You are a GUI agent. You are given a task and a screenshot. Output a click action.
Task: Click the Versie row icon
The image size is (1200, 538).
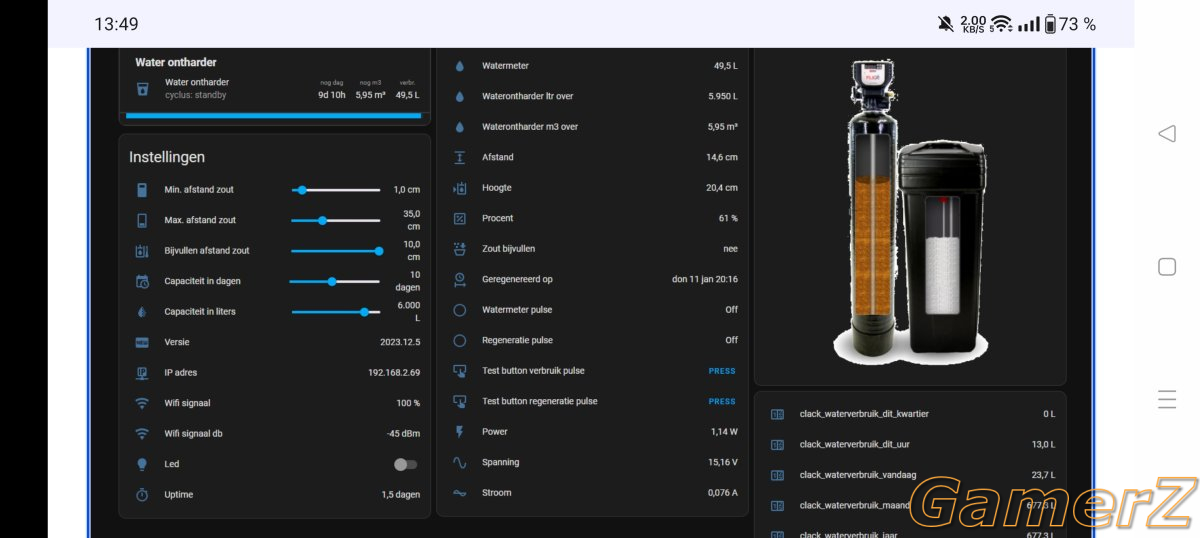tap(142, 342)
